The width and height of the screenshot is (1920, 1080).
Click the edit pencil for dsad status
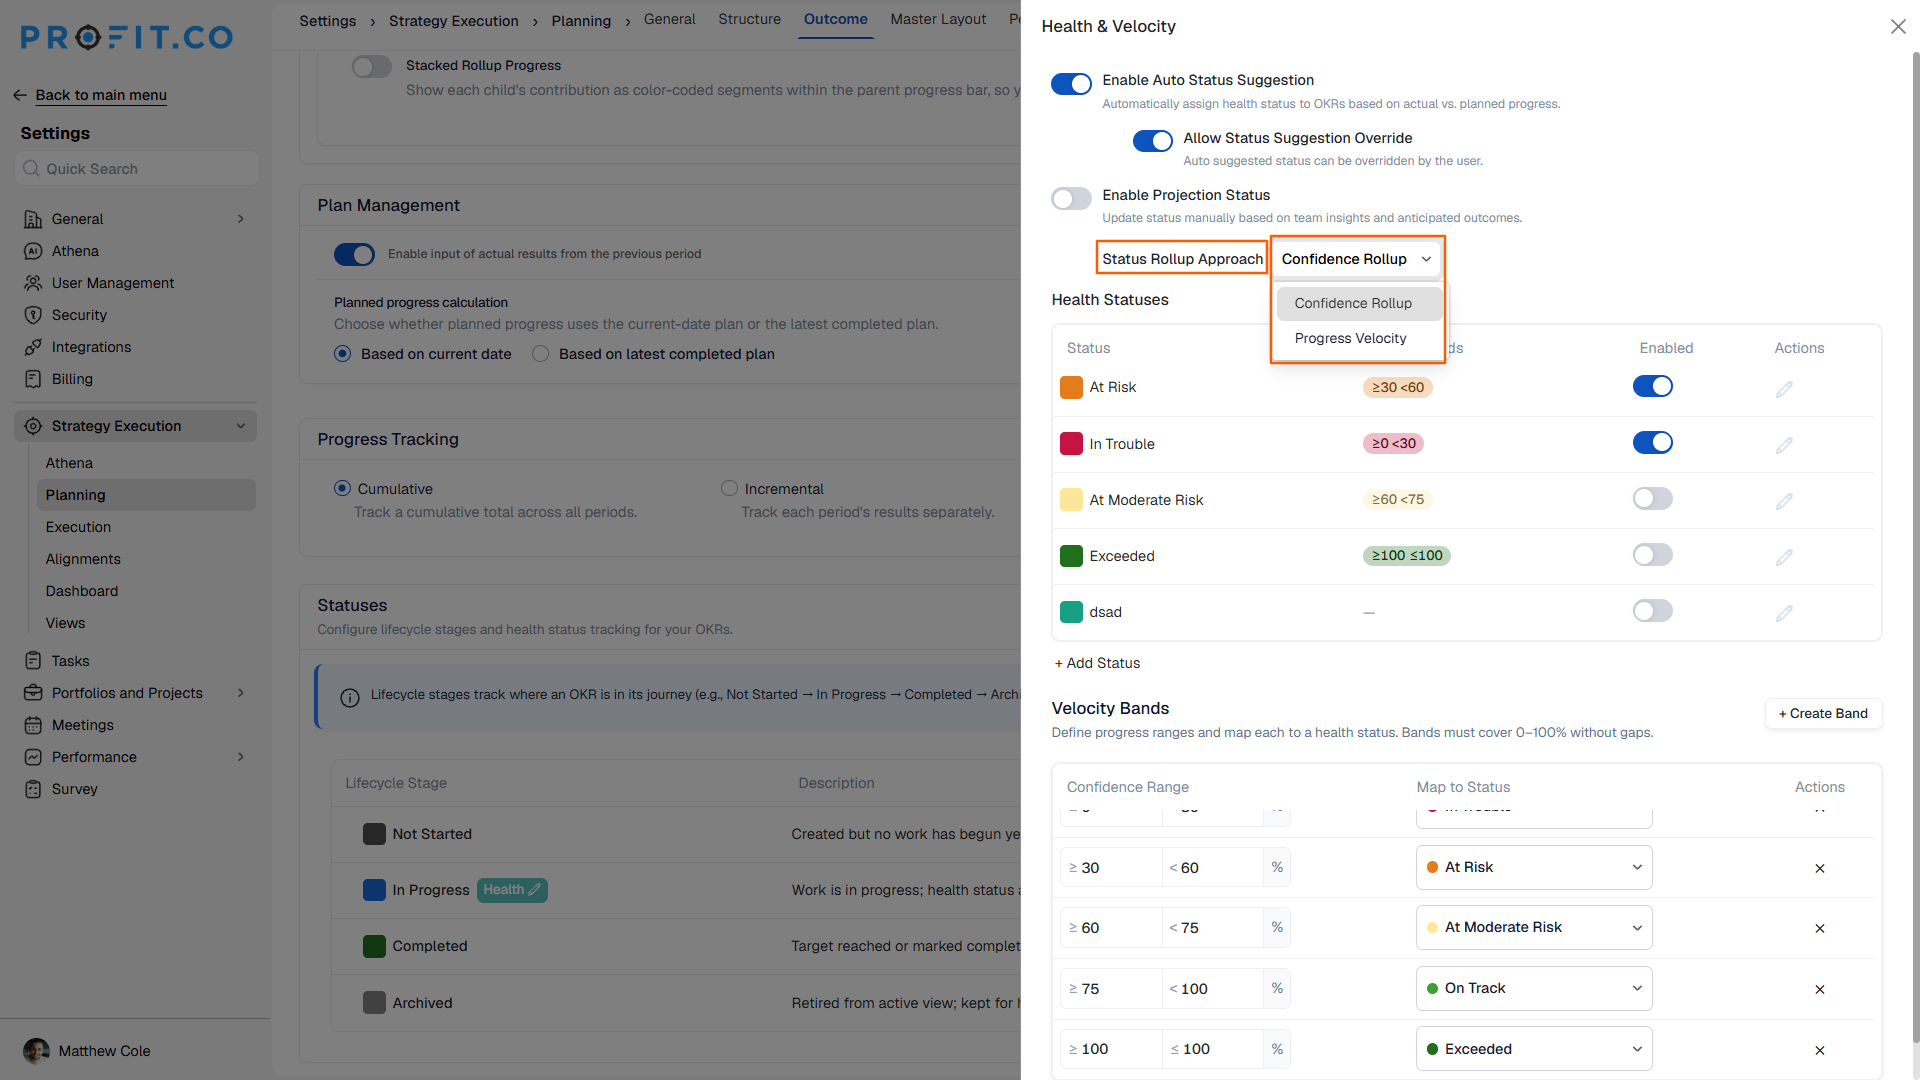point(1784,613)
